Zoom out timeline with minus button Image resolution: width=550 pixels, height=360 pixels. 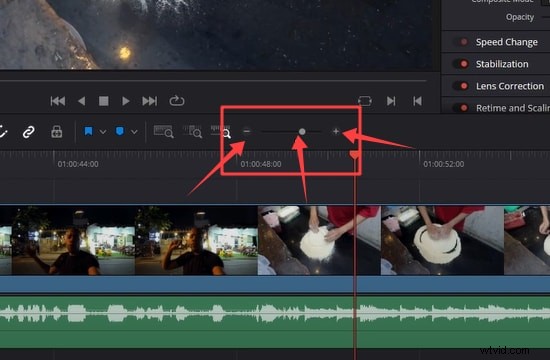tap(247, 131)
